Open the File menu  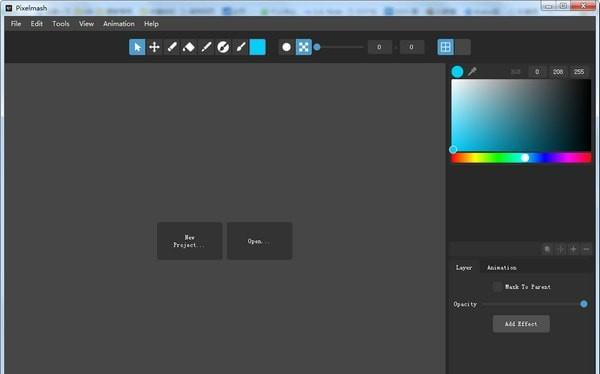[x=16, y=24]
